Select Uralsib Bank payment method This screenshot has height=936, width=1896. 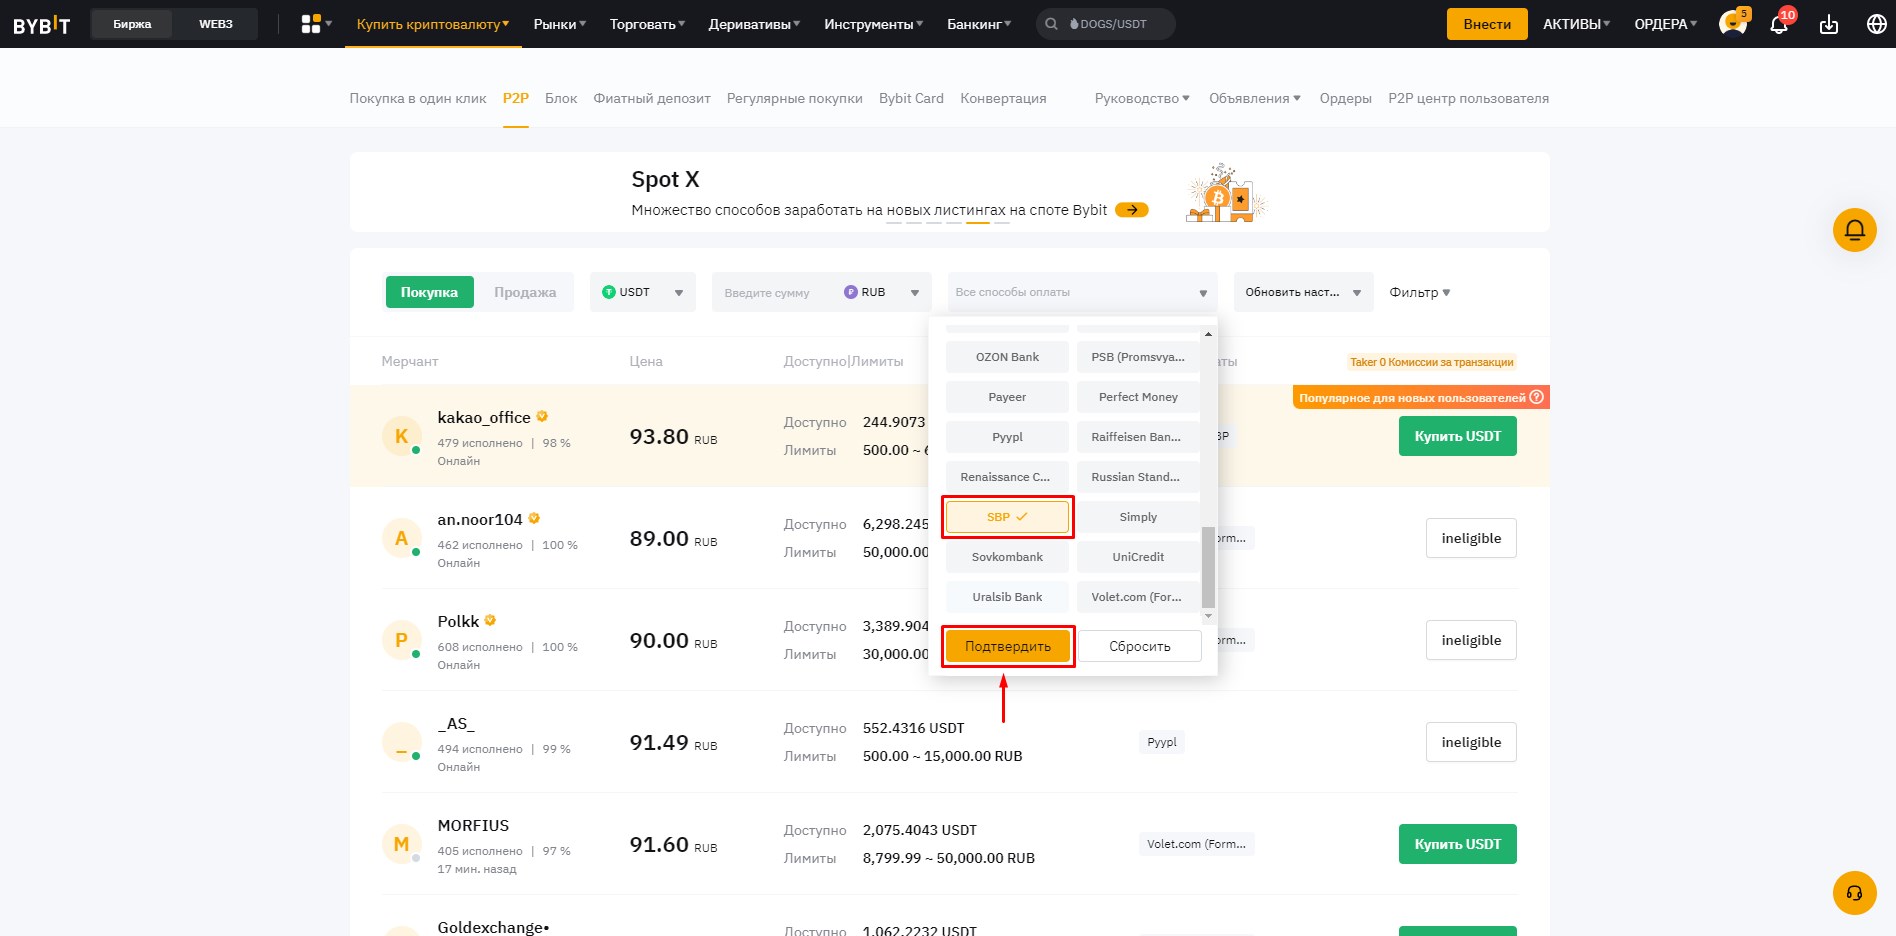1007,597
